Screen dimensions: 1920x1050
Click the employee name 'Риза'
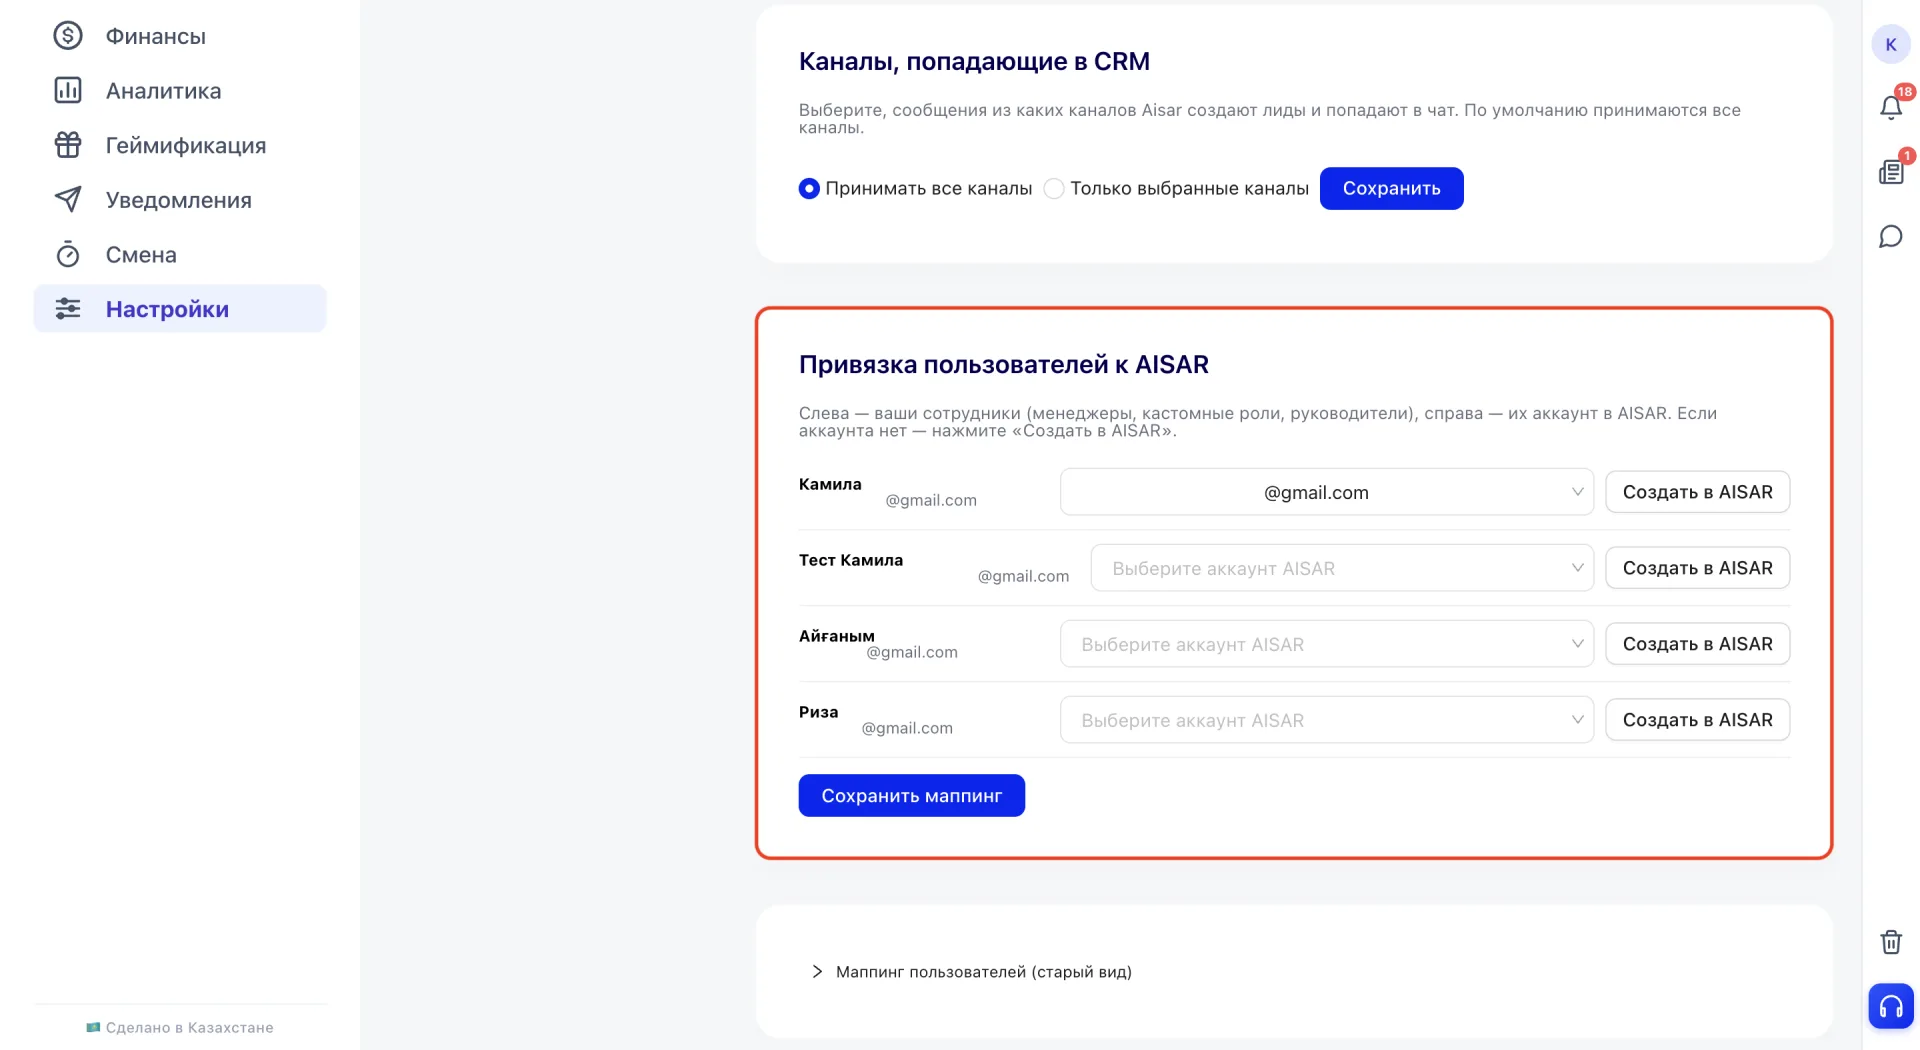pyautogui.click(x=818, y=712)
